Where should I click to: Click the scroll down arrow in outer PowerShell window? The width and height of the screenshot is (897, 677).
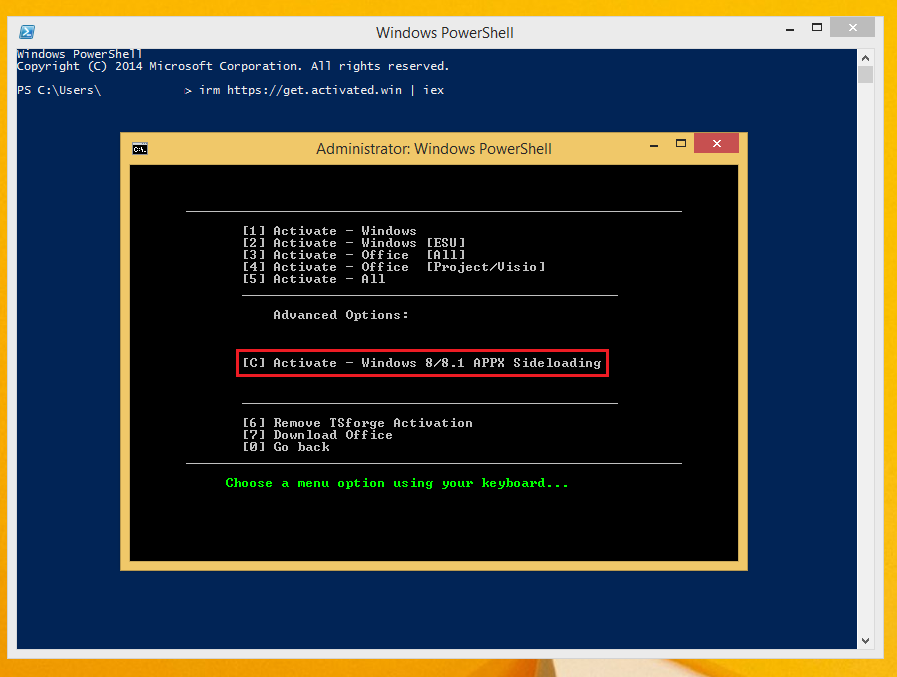coord(866,641)
